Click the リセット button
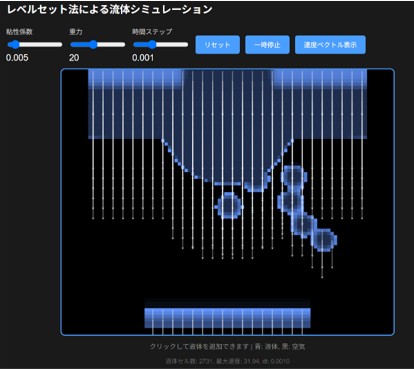The width and height of the screenshot is (414, 369). click(217, 45)
